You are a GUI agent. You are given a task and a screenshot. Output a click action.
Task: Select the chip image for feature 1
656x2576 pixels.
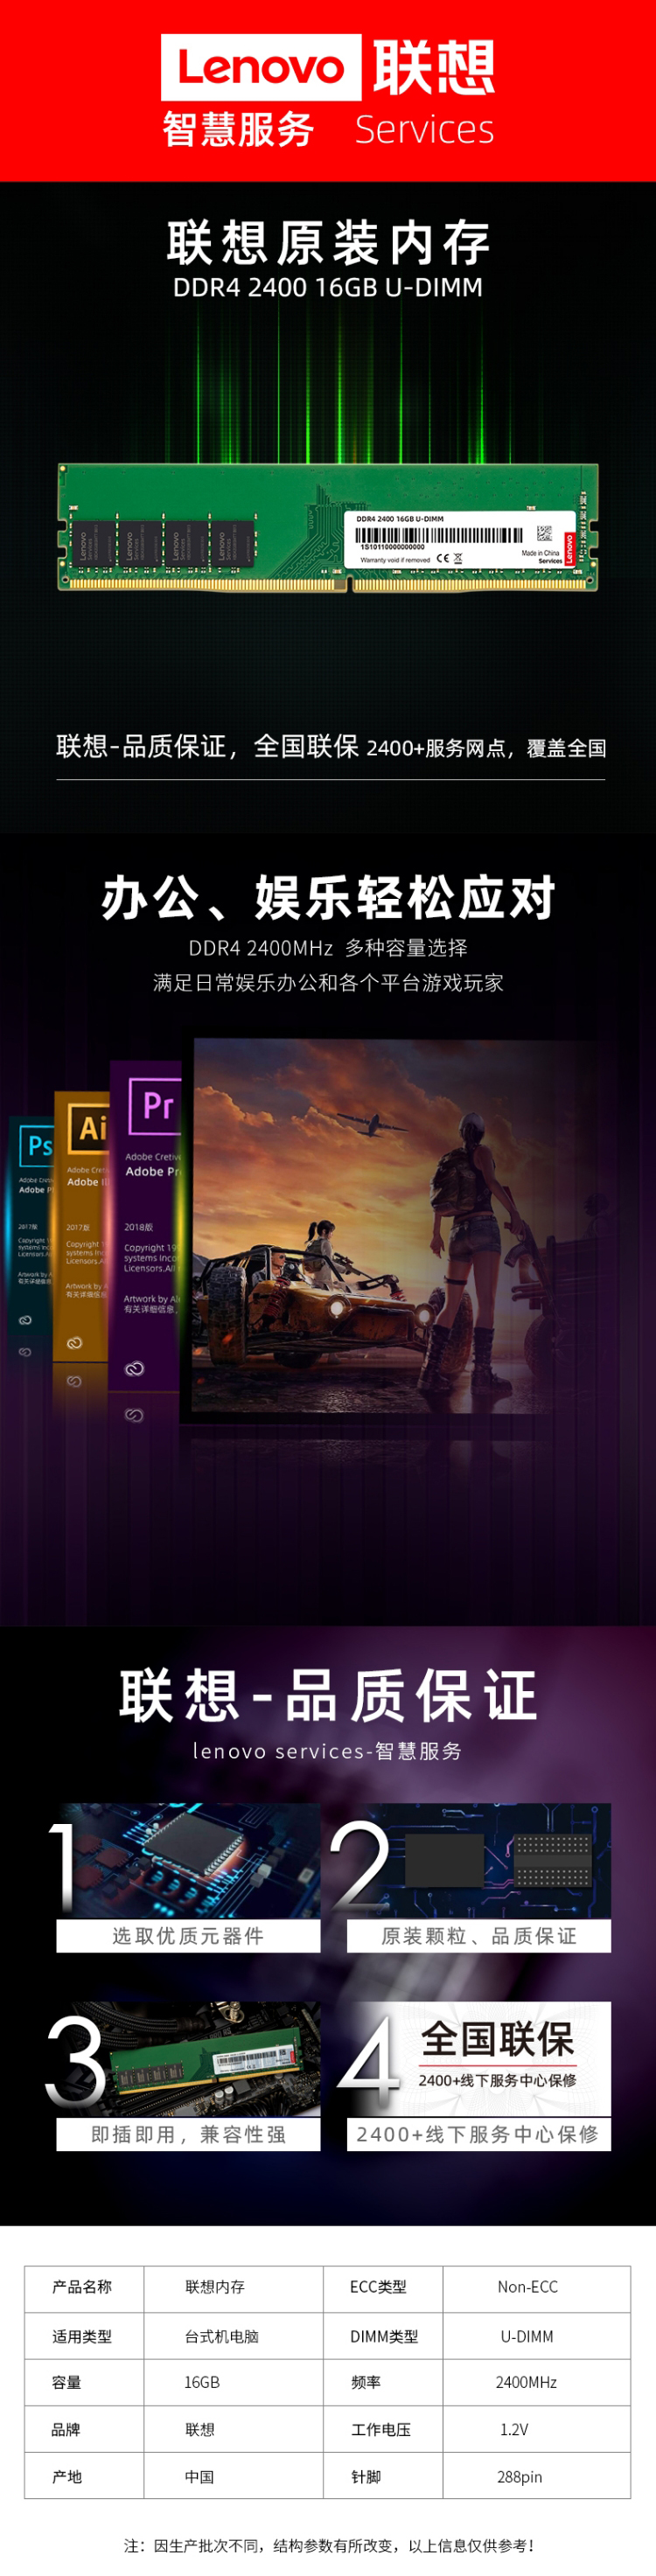(x=190, y=1859)
